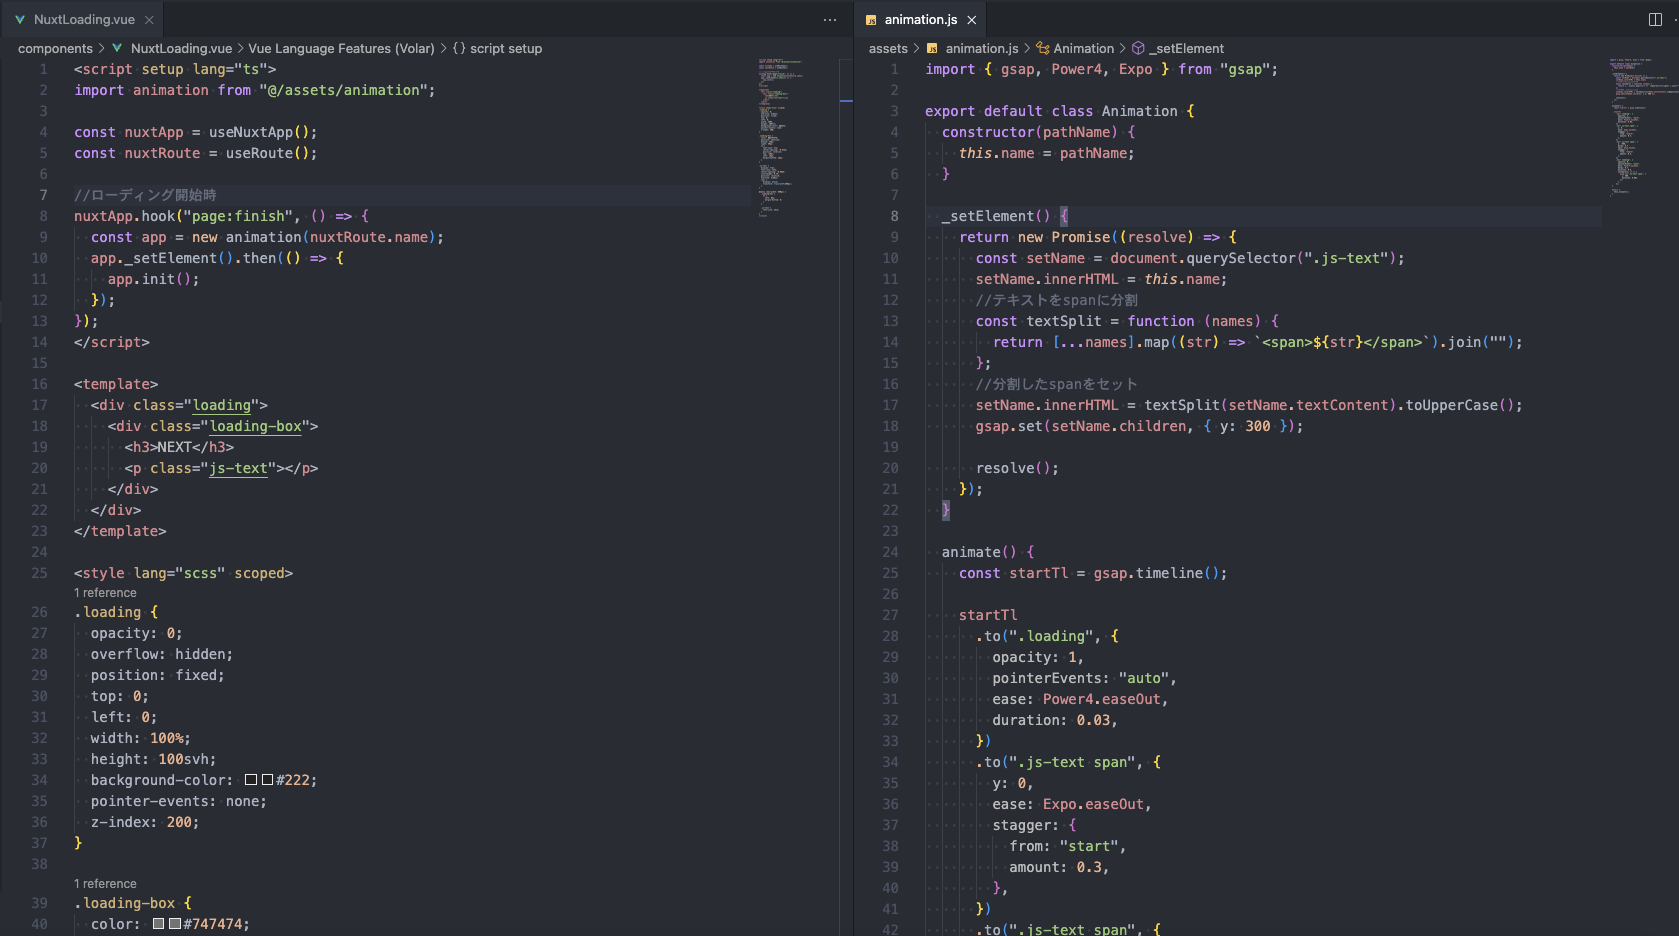This screenshot has width=1679, height=936.
Task: Click the "page:finish" hook string
Action: click(238, 216)
